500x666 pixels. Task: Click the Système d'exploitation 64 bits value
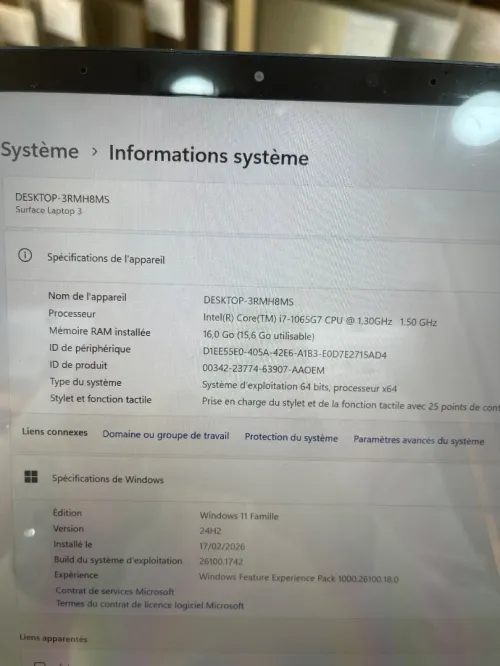(x=299, y=387)
